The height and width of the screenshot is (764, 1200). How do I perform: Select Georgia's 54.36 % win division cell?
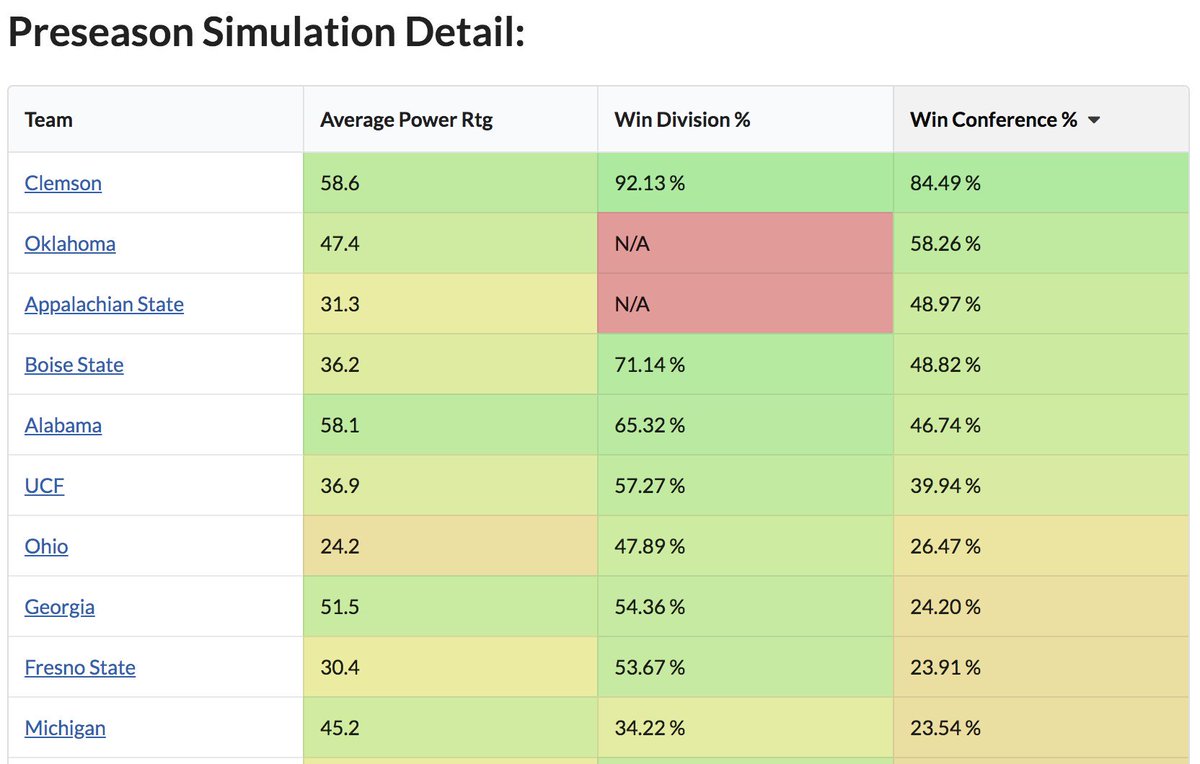click(x=746, y=607)
